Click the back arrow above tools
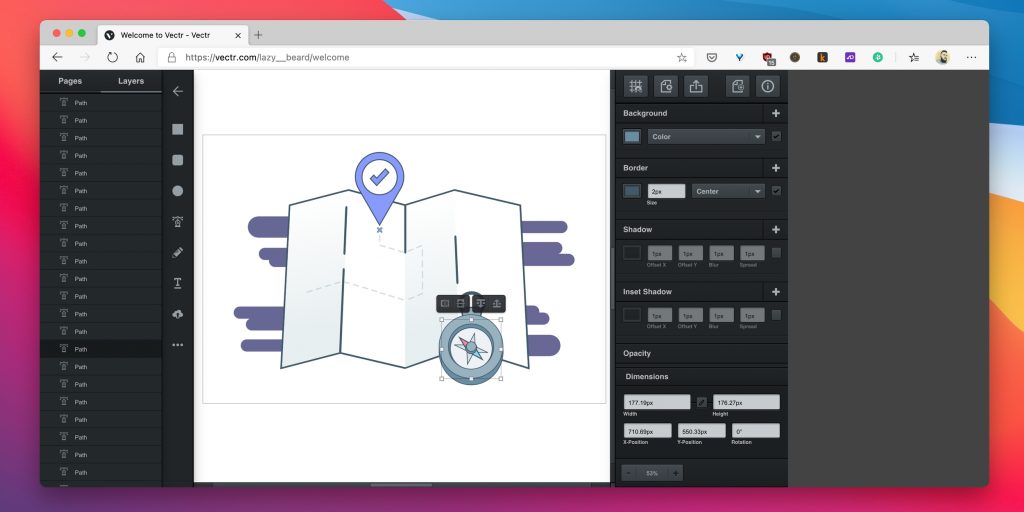Image resolution: width=1024 pixels, height=512 pixels. point(178,91)
